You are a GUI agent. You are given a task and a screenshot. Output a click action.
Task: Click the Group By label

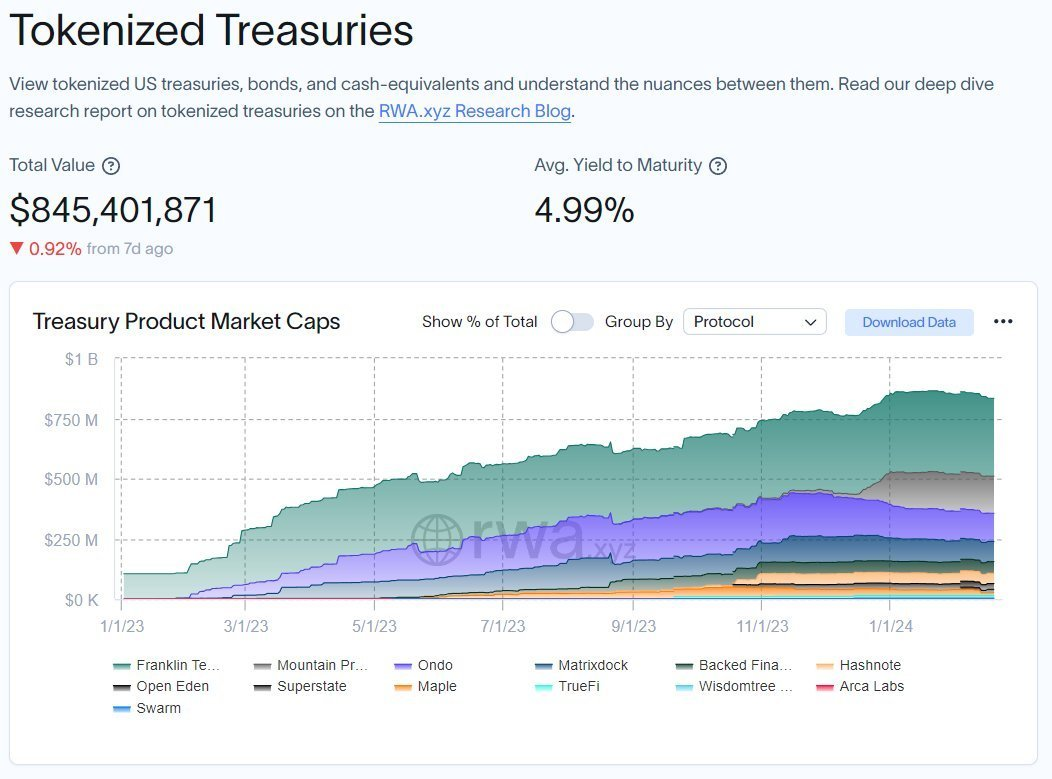pos(639,321)
